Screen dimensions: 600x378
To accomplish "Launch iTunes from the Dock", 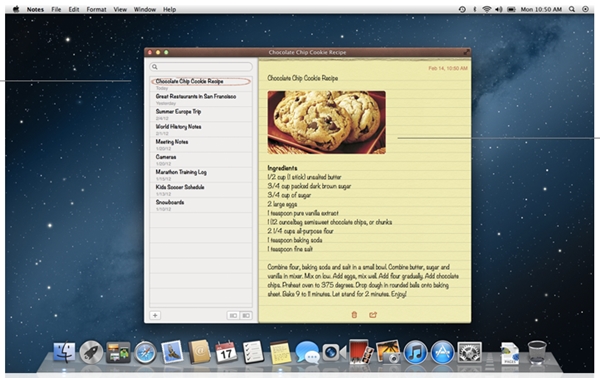I will [415, 352].
